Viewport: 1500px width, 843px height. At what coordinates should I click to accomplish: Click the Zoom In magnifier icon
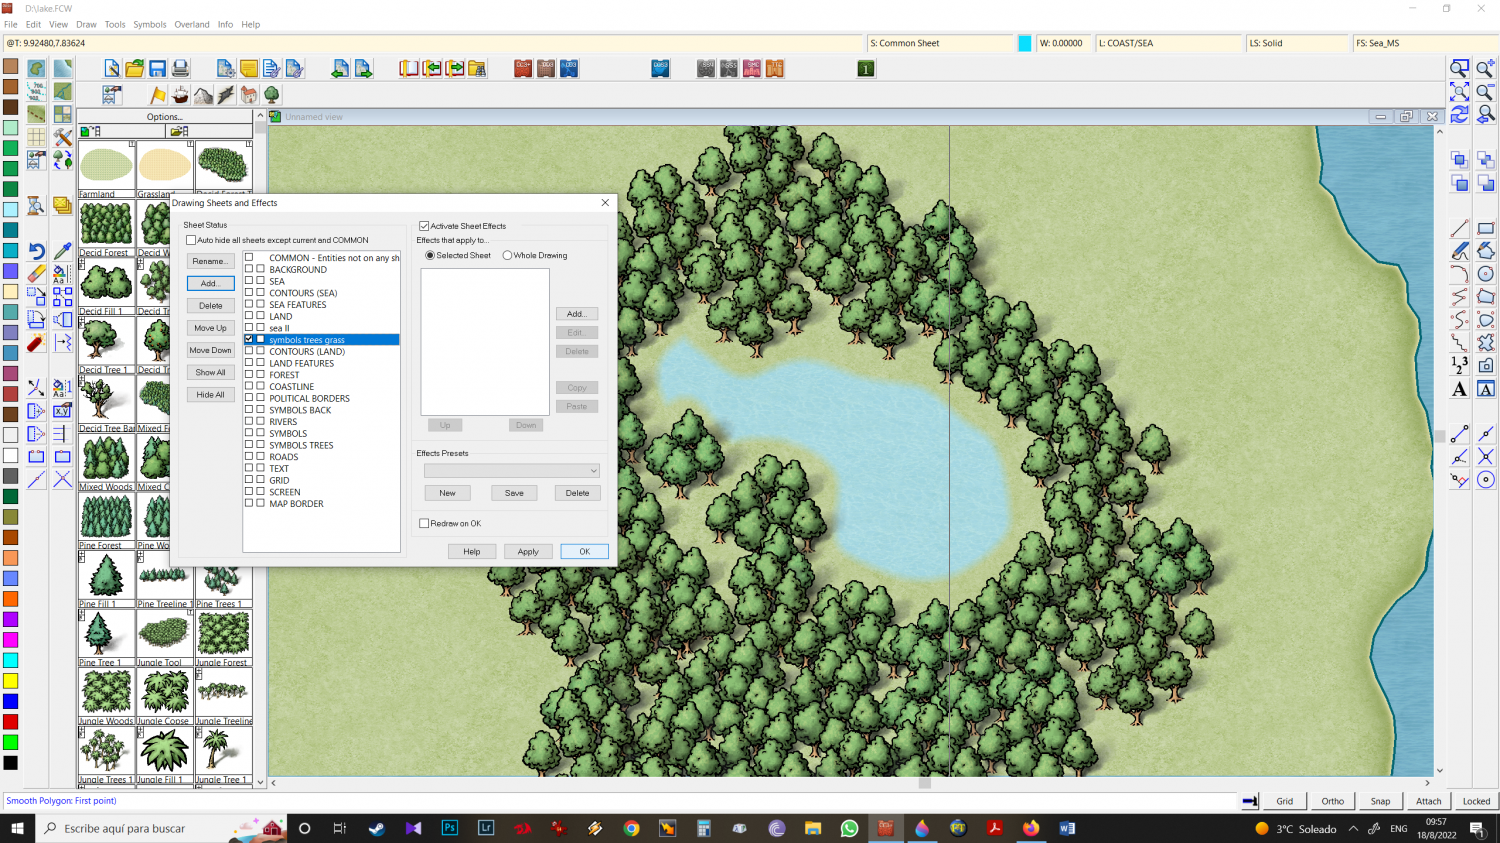coord(1485,68)
